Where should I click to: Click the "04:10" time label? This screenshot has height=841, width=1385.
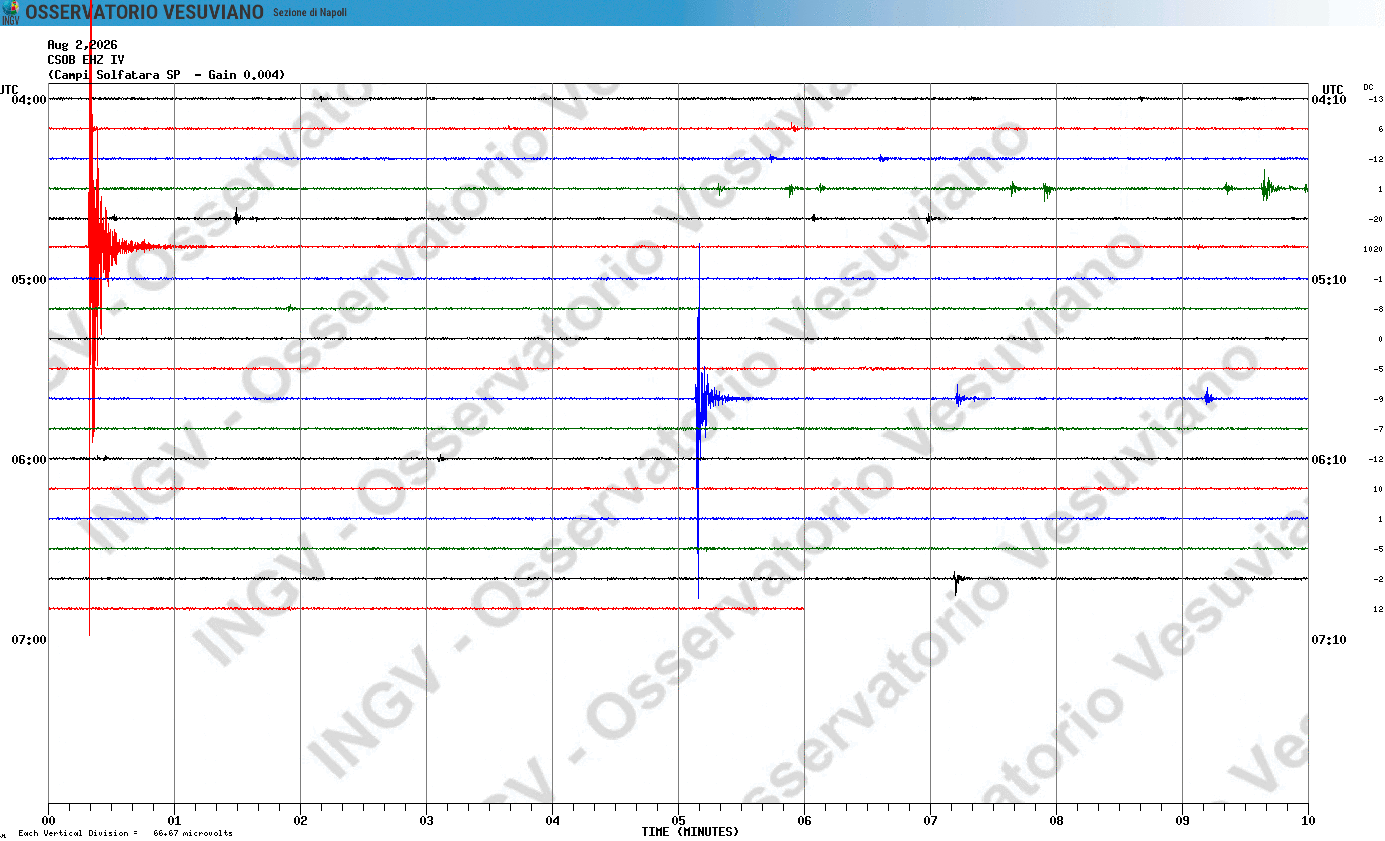pyautogui.click(x=1328, y=100)
